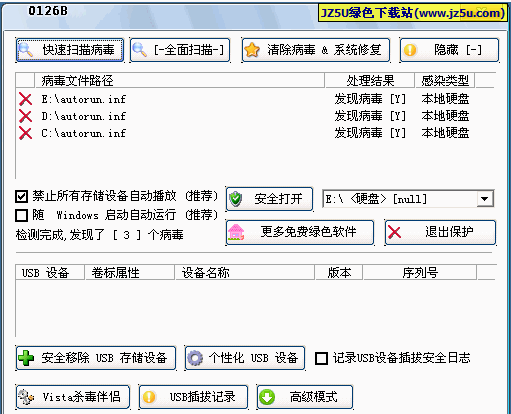
Task: Open 个性化 USB 设备 button
Action: pyautogui.click(x=245, y=358)
